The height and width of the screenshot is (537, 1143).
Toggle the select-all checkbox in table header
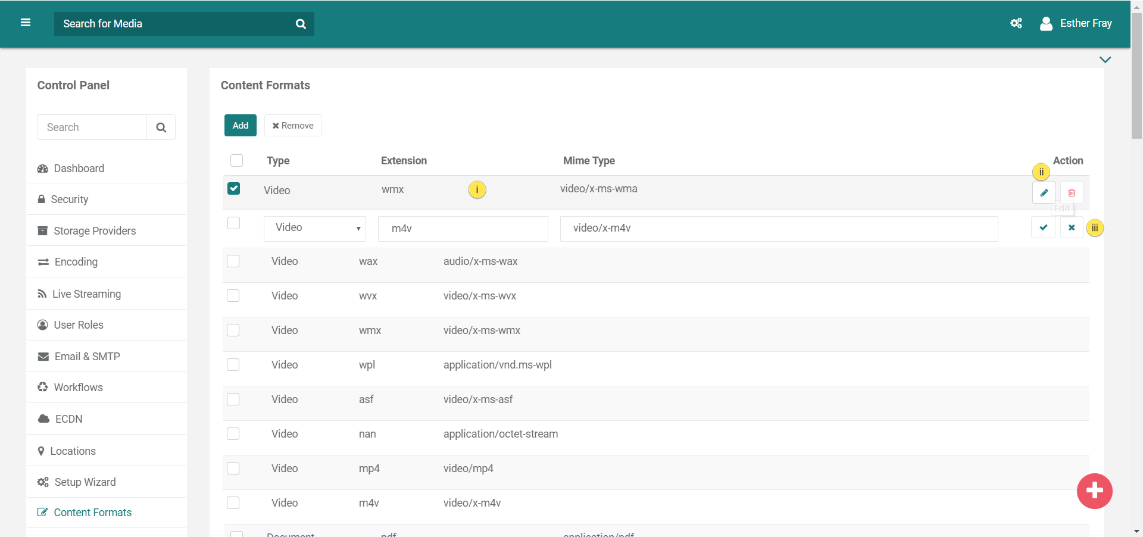(236, 160)
